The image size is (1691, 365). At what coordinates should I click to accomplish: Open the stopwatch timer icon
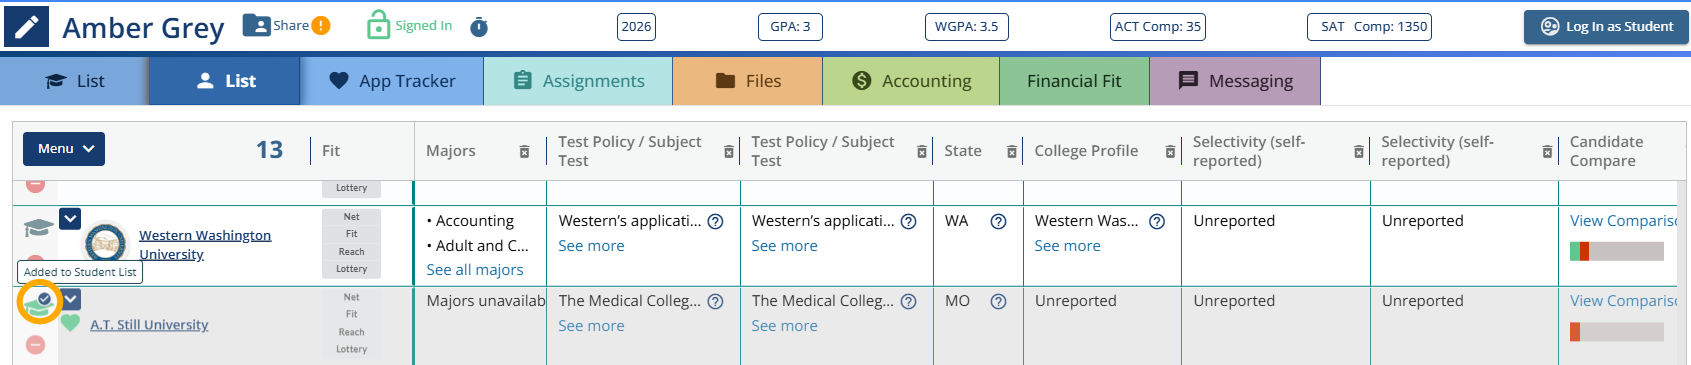pyautogui.click(x=479, y=27)
